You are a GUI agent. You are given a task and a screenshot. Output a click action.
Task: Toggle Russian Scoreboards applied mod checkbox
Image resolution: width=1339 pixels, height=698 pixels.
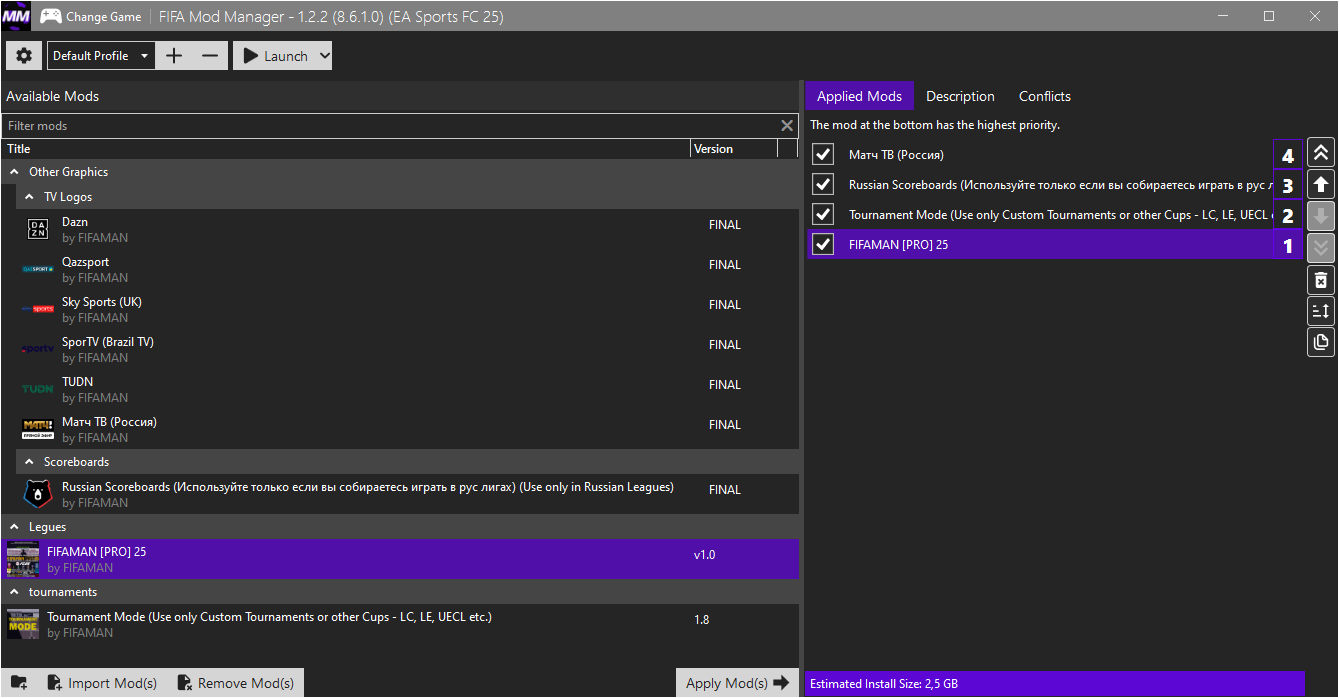click(x=823, y=184)
